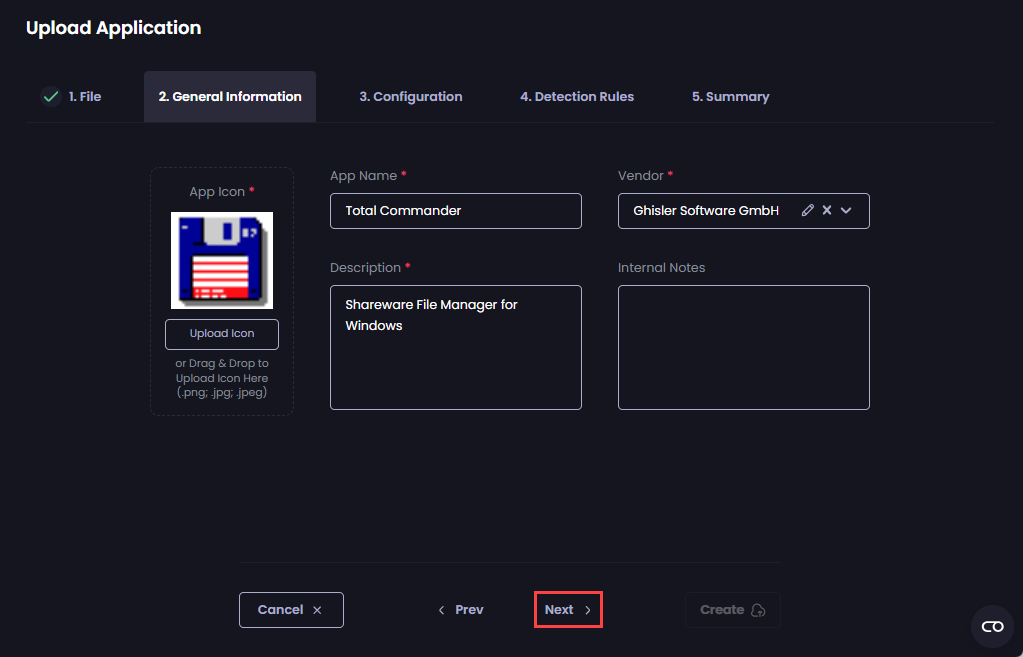Focus the App Name input field

pos(455,211)
